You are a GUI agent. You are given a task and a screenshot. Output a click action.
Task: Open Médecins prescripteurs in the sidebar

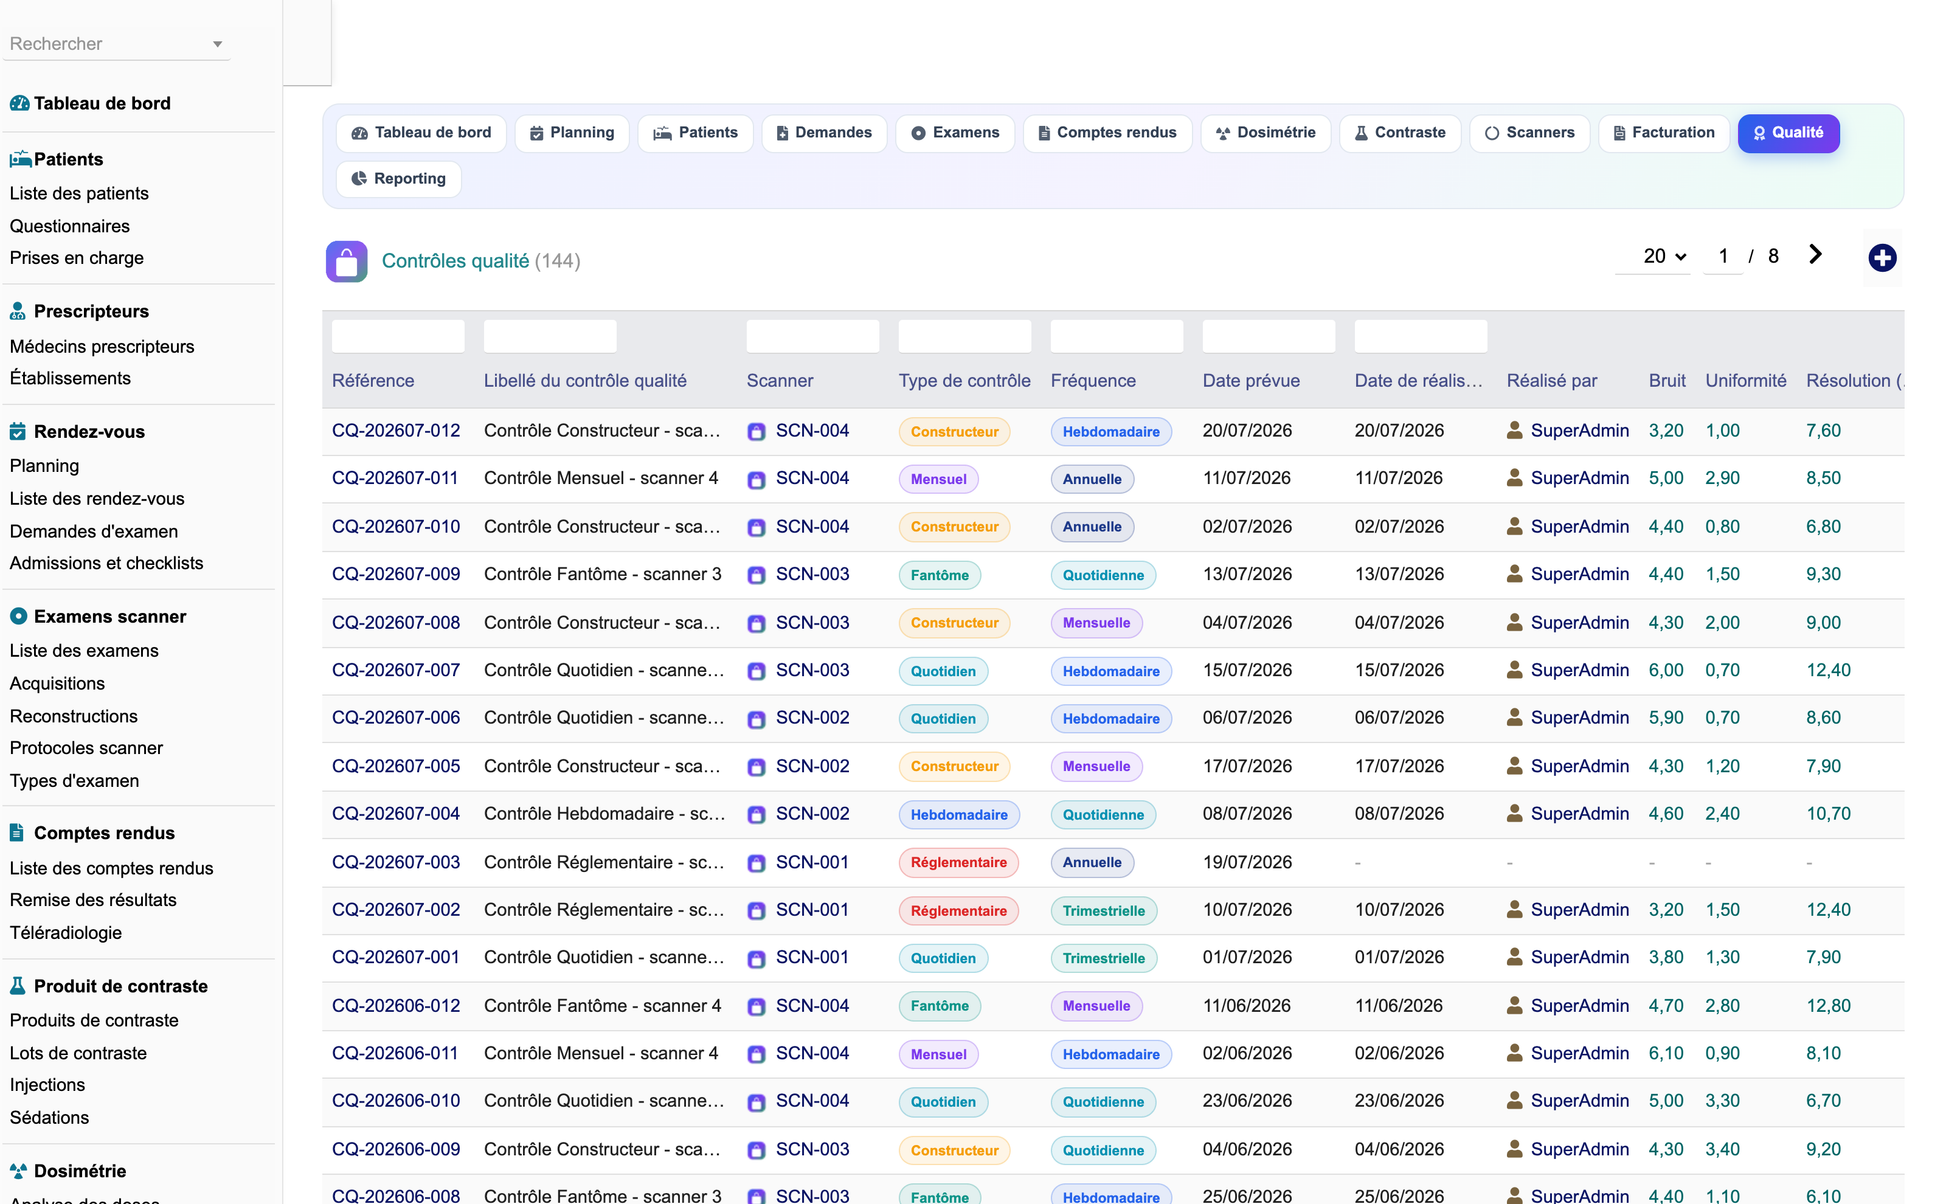coord(102,346)
